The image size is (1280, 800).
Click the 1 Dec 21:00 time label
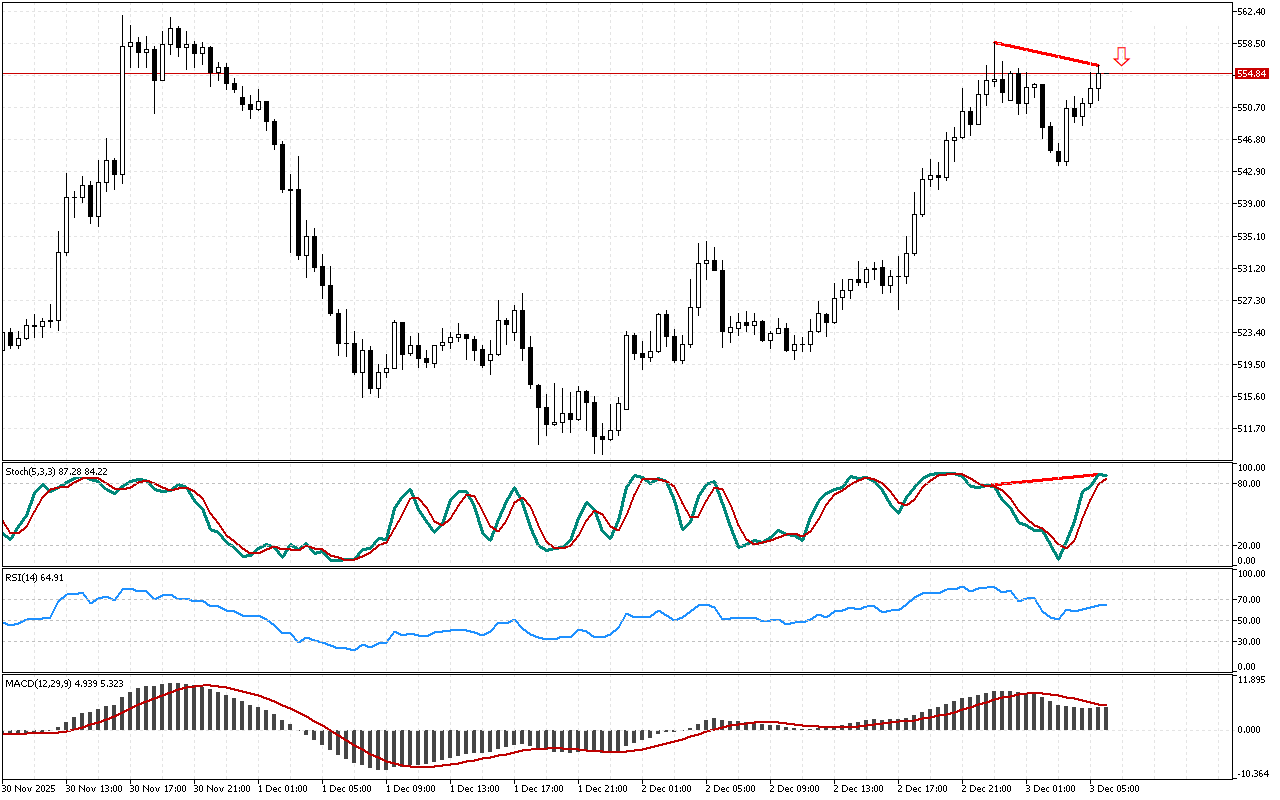coord(602,788)
